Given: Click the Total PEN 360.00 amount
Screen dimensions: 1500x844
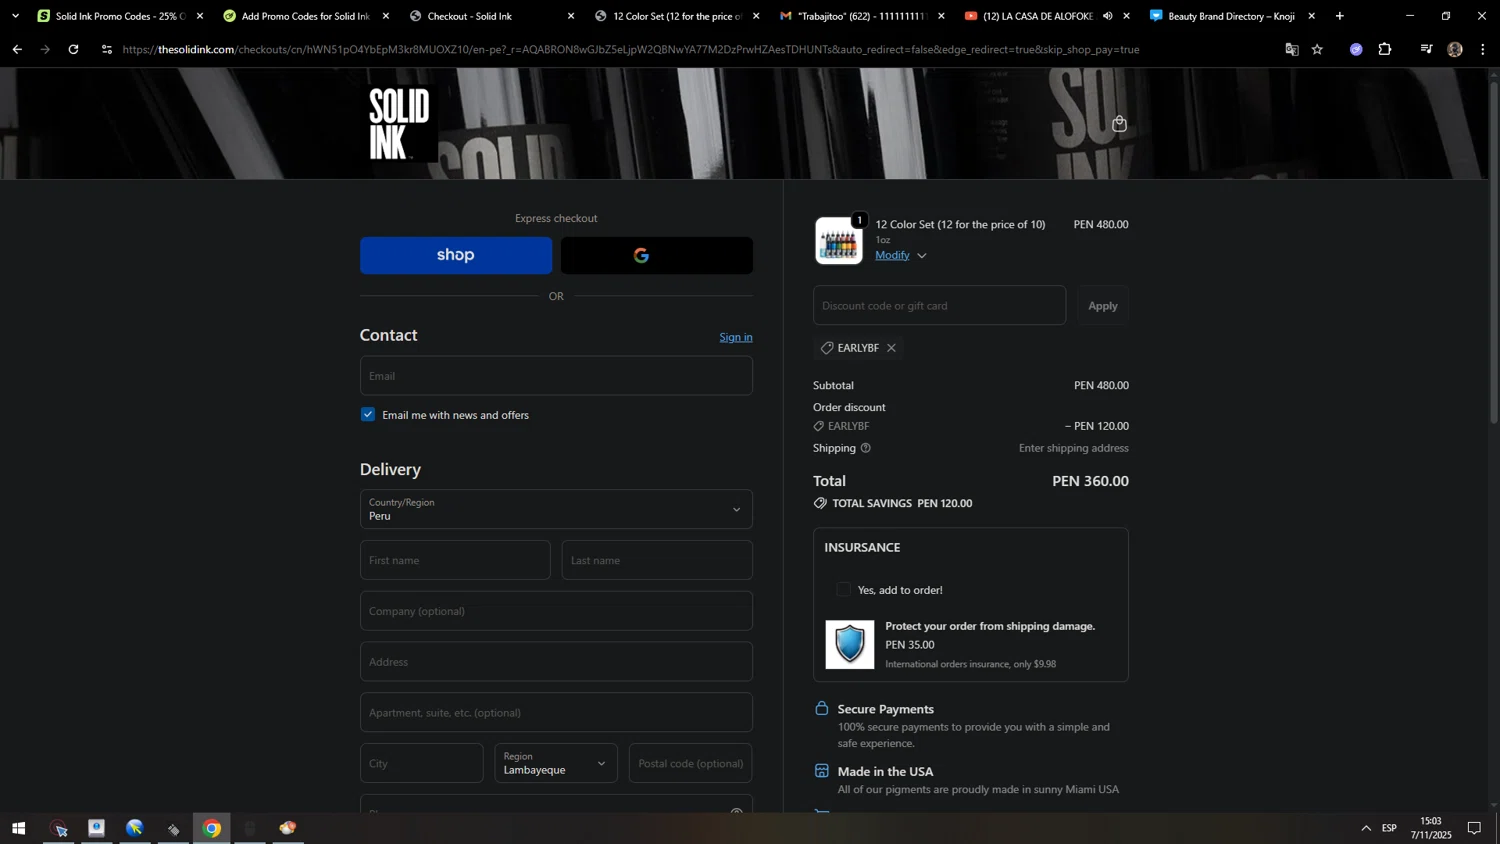Looking at the screenshot, I should coord(1090,481).
